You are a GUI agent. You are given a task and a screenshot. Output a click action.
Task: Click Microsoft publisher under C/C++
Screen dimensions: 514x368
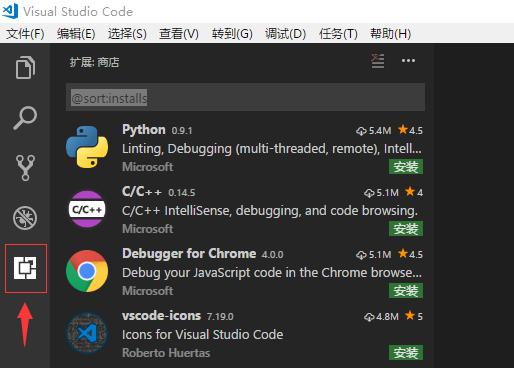point(148,229)
